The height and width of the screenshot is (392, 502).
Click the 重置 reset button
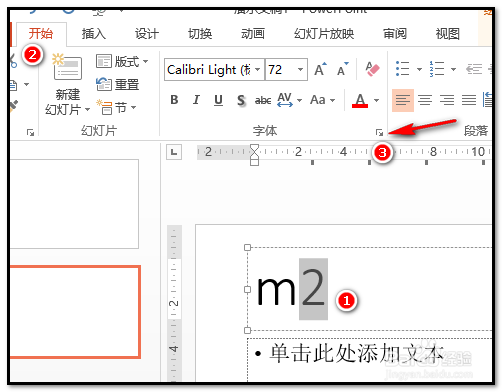point(117,84)
